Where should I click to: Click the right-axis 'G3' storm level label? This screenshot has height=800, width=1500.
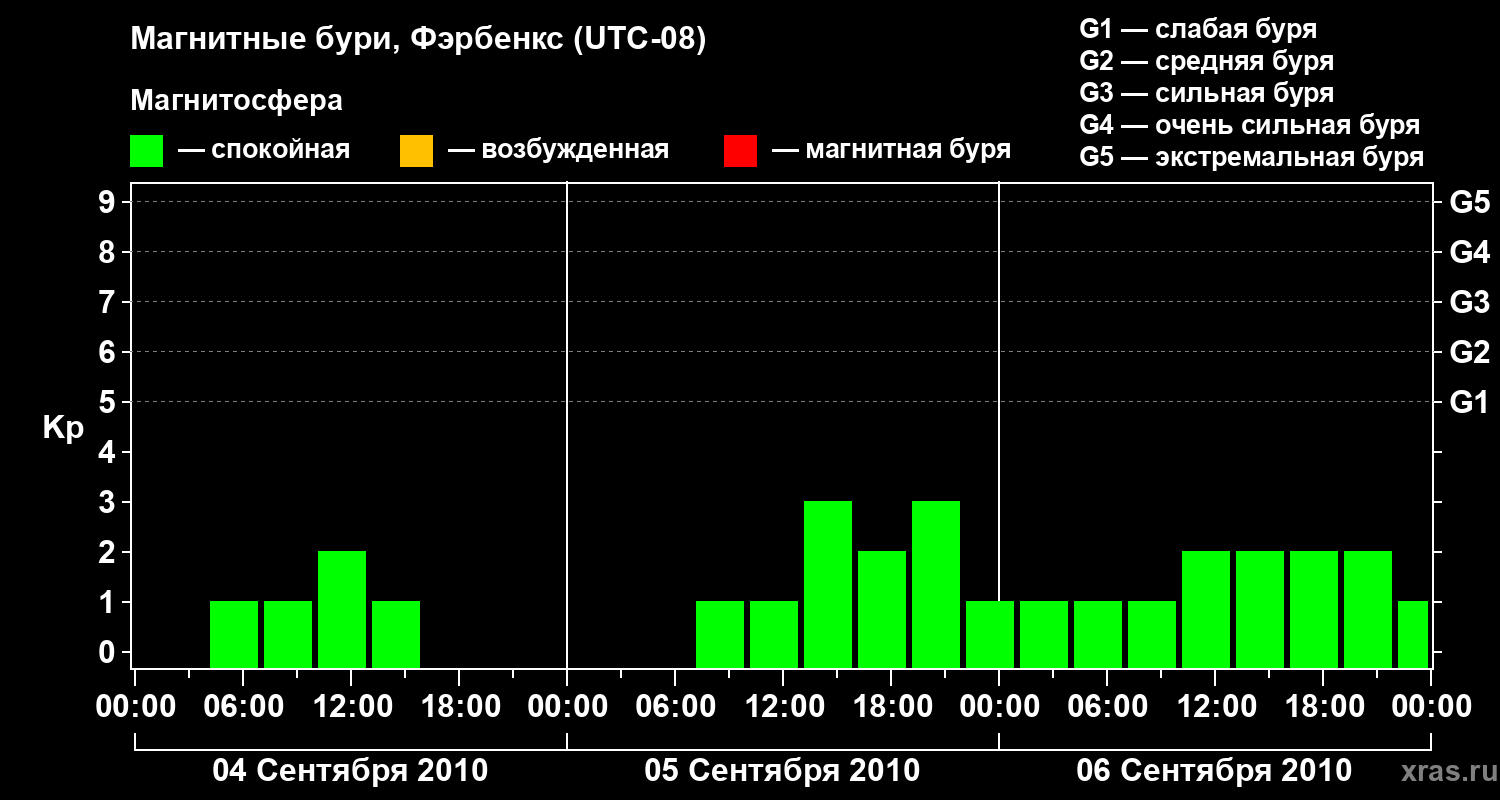1470,303
